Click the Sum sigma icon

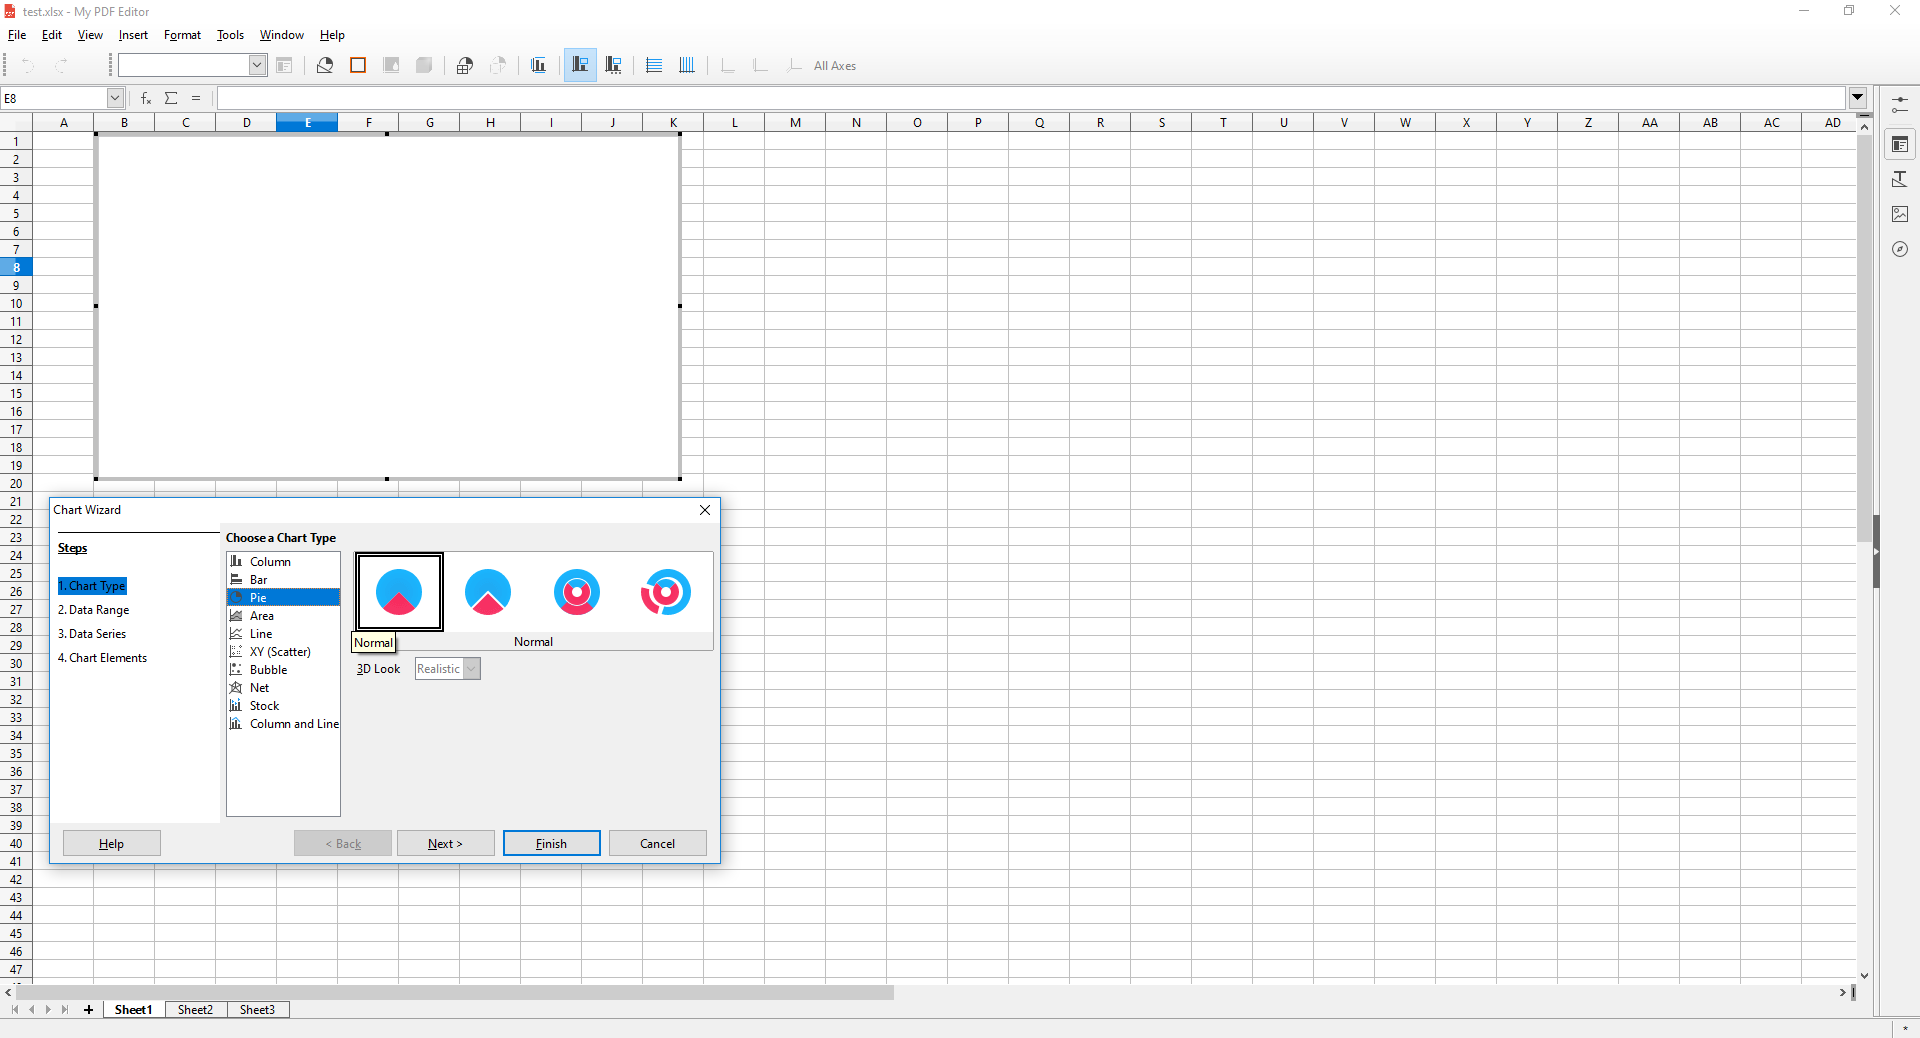click(x=171, y=98)
